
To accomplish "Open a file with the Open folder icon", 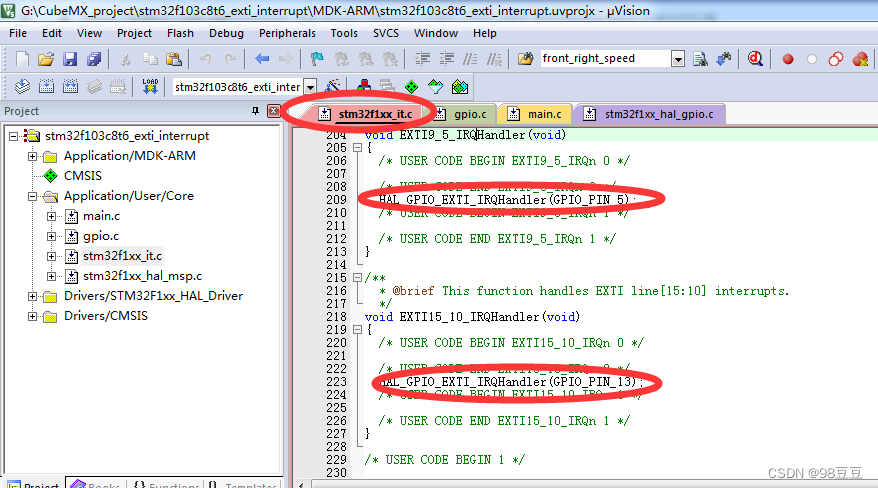I will click(46, 59).
